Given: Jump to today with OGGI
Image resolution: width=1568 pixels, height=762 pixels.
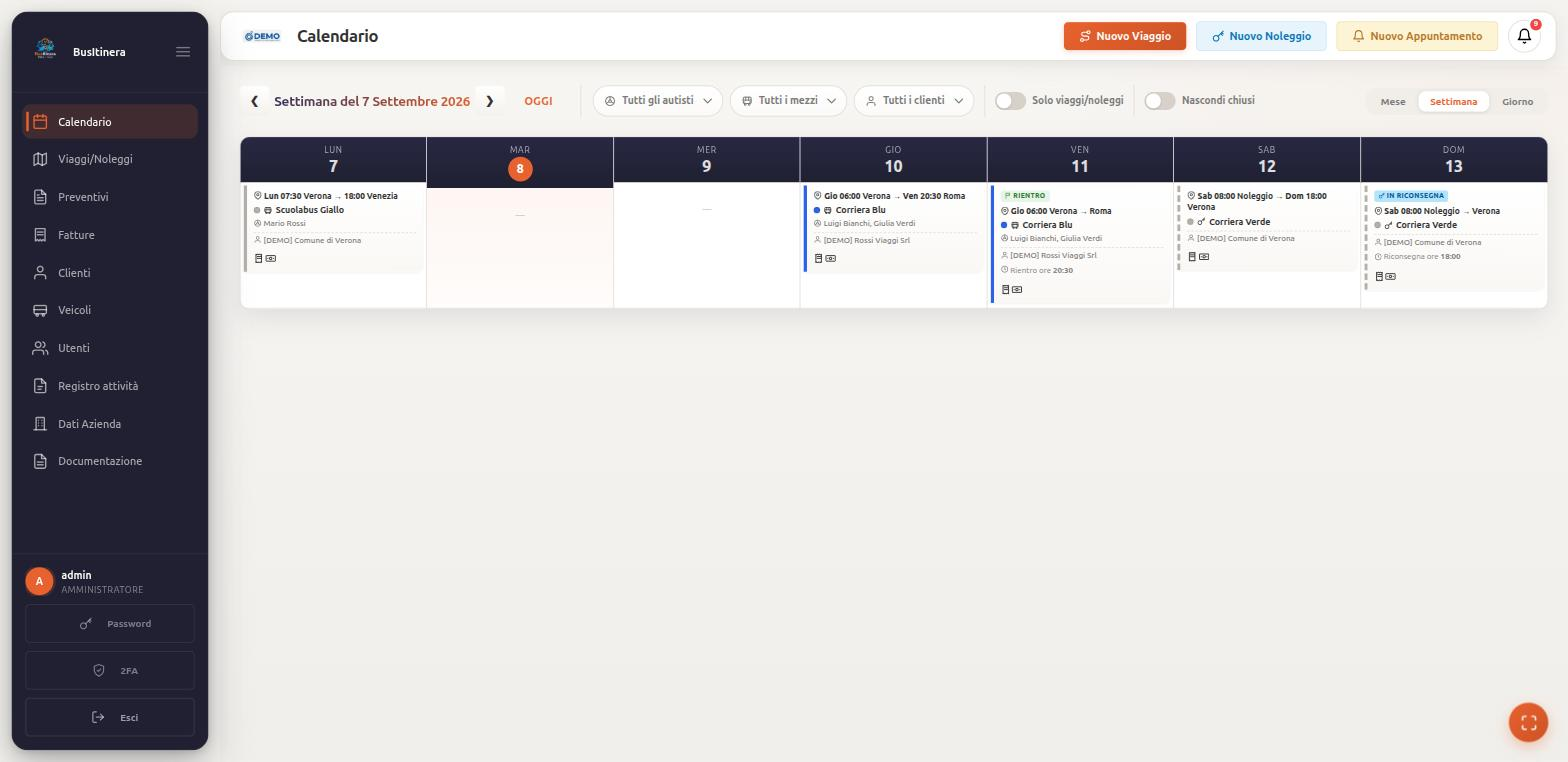Looking at the screenshot, I should coord(538,101).
